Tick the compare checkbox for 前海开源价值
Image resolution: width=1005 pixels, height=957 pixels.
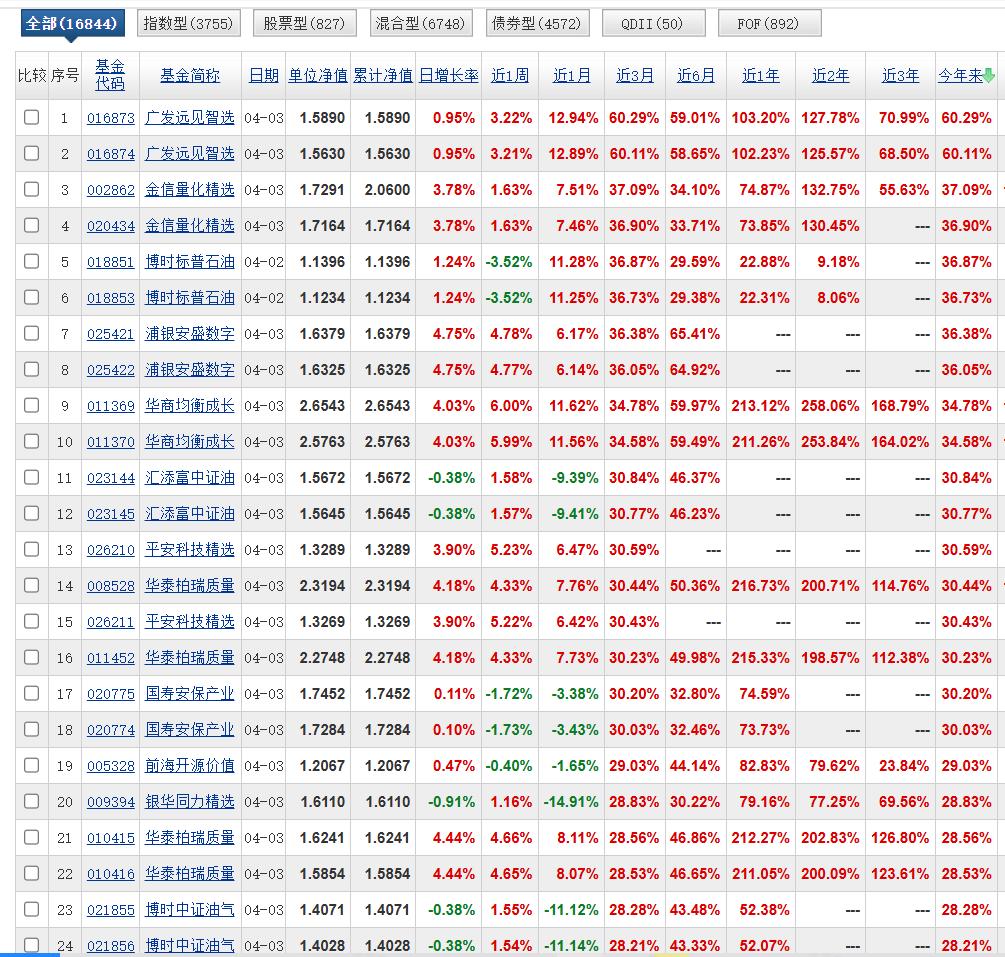point(30,765)
